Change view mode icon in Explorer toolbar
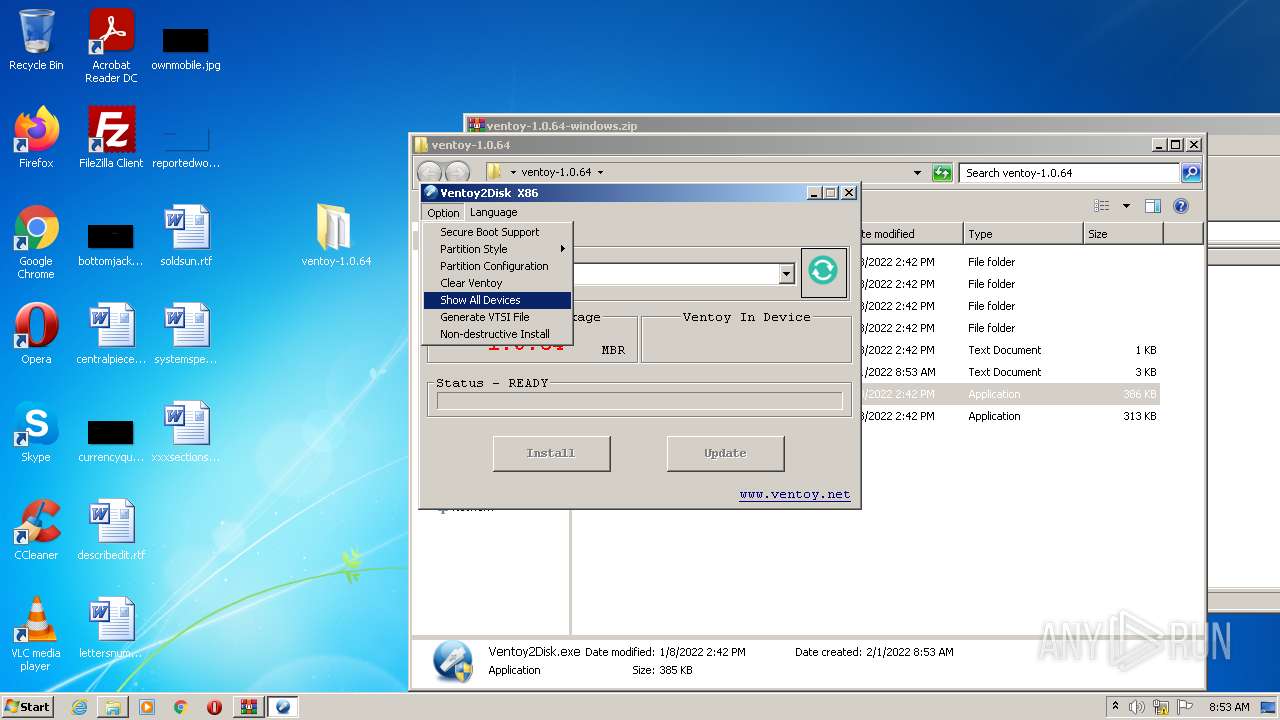 pos(1102,206)
